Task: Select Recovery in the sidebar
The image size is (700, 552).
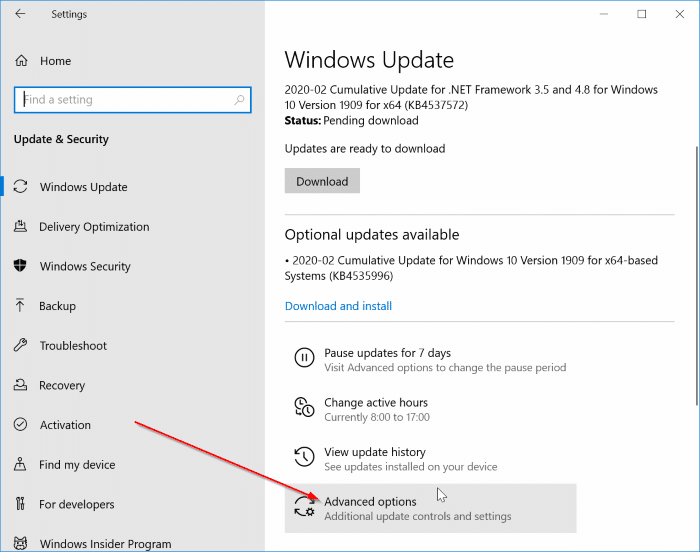Action: point(62,385)
